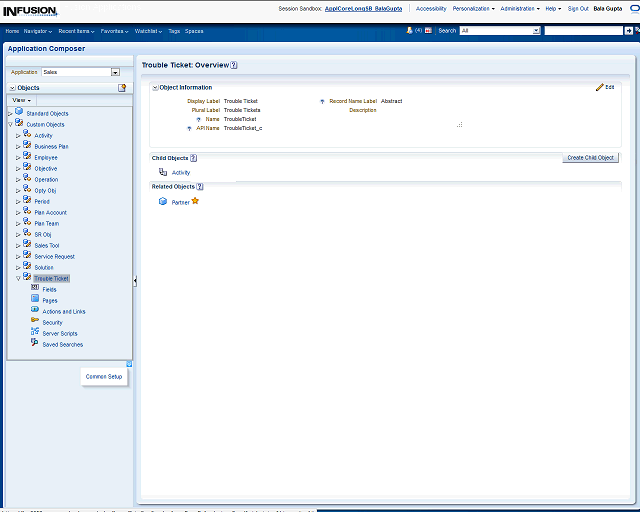Click the Edit pencil icon
This screenshot has width=640, height=512.
[x=599, y=88]
